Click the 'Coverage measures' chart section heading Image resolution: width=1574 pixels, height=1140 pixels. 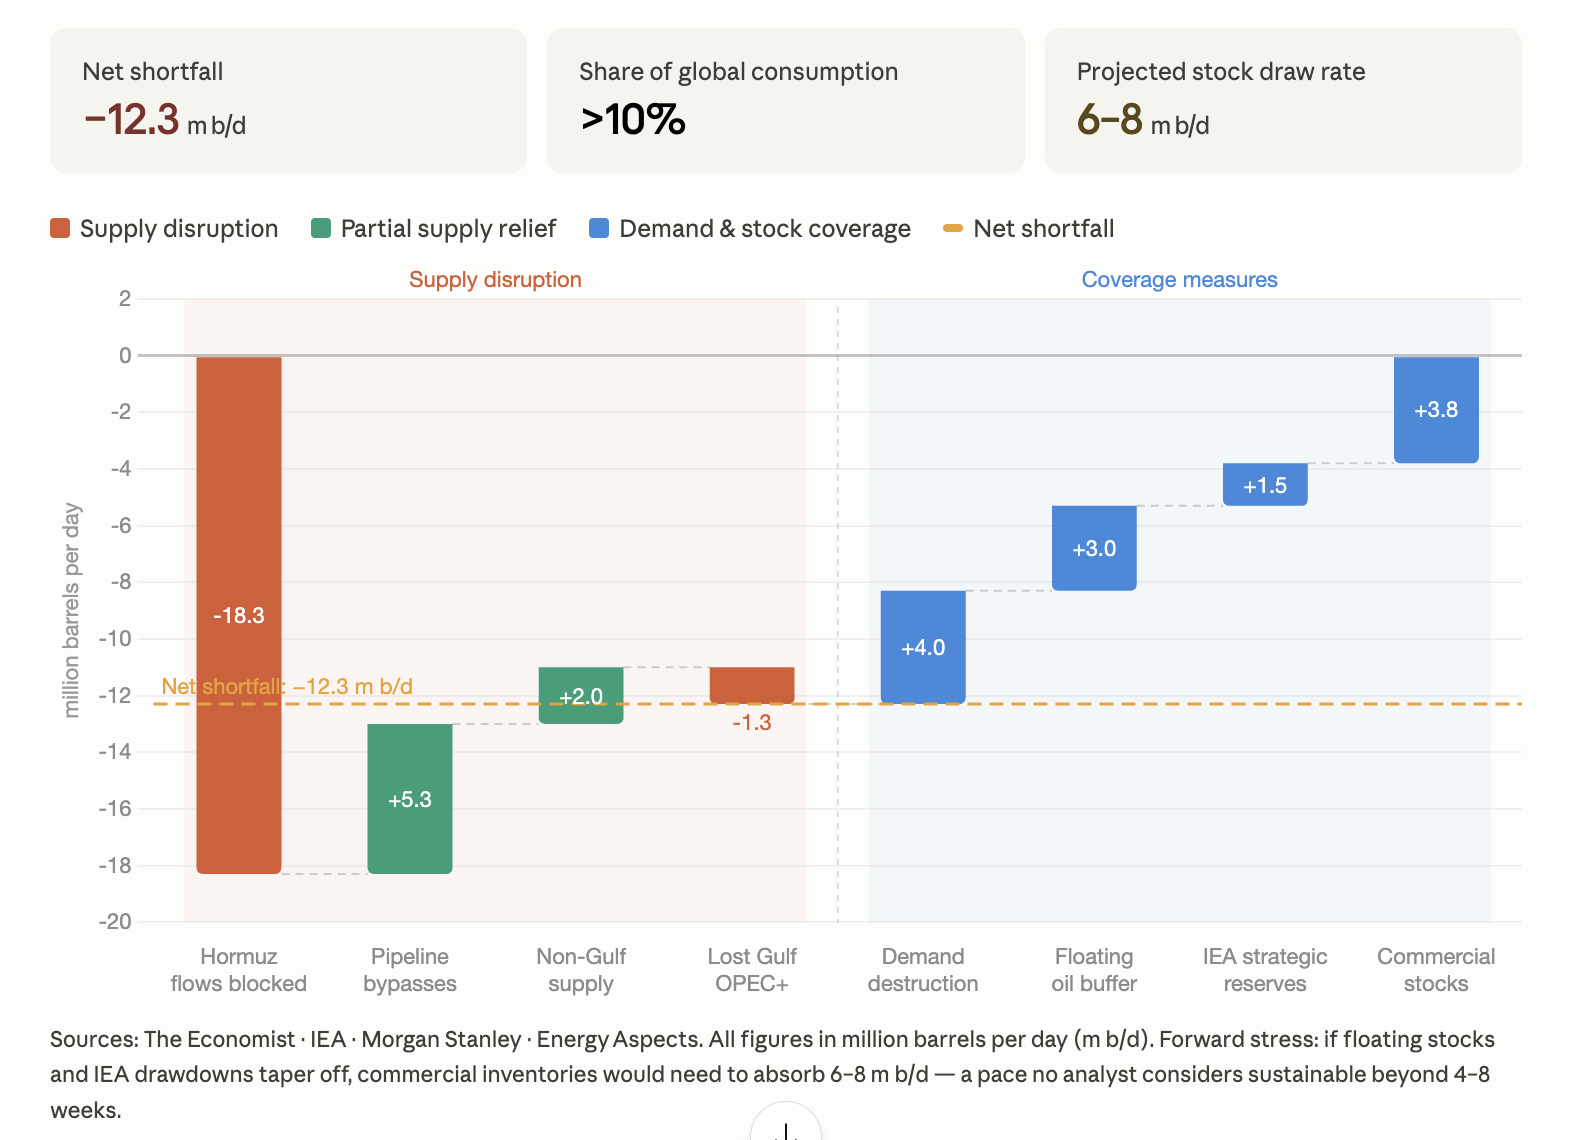[1180, 280]
